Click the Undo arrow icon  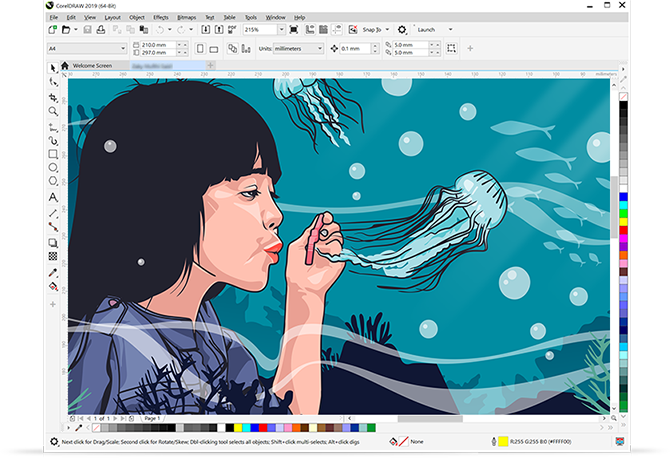pyautogui.click(x=160, y=29)
